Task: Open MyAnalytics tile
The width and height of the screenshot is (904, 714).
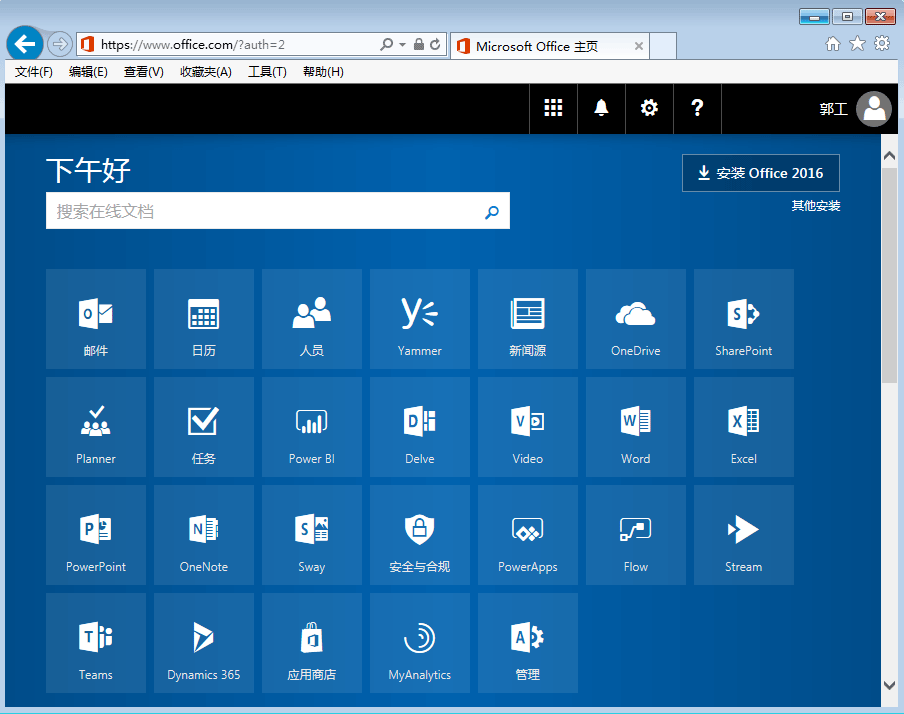Action: tap(420, 643)
